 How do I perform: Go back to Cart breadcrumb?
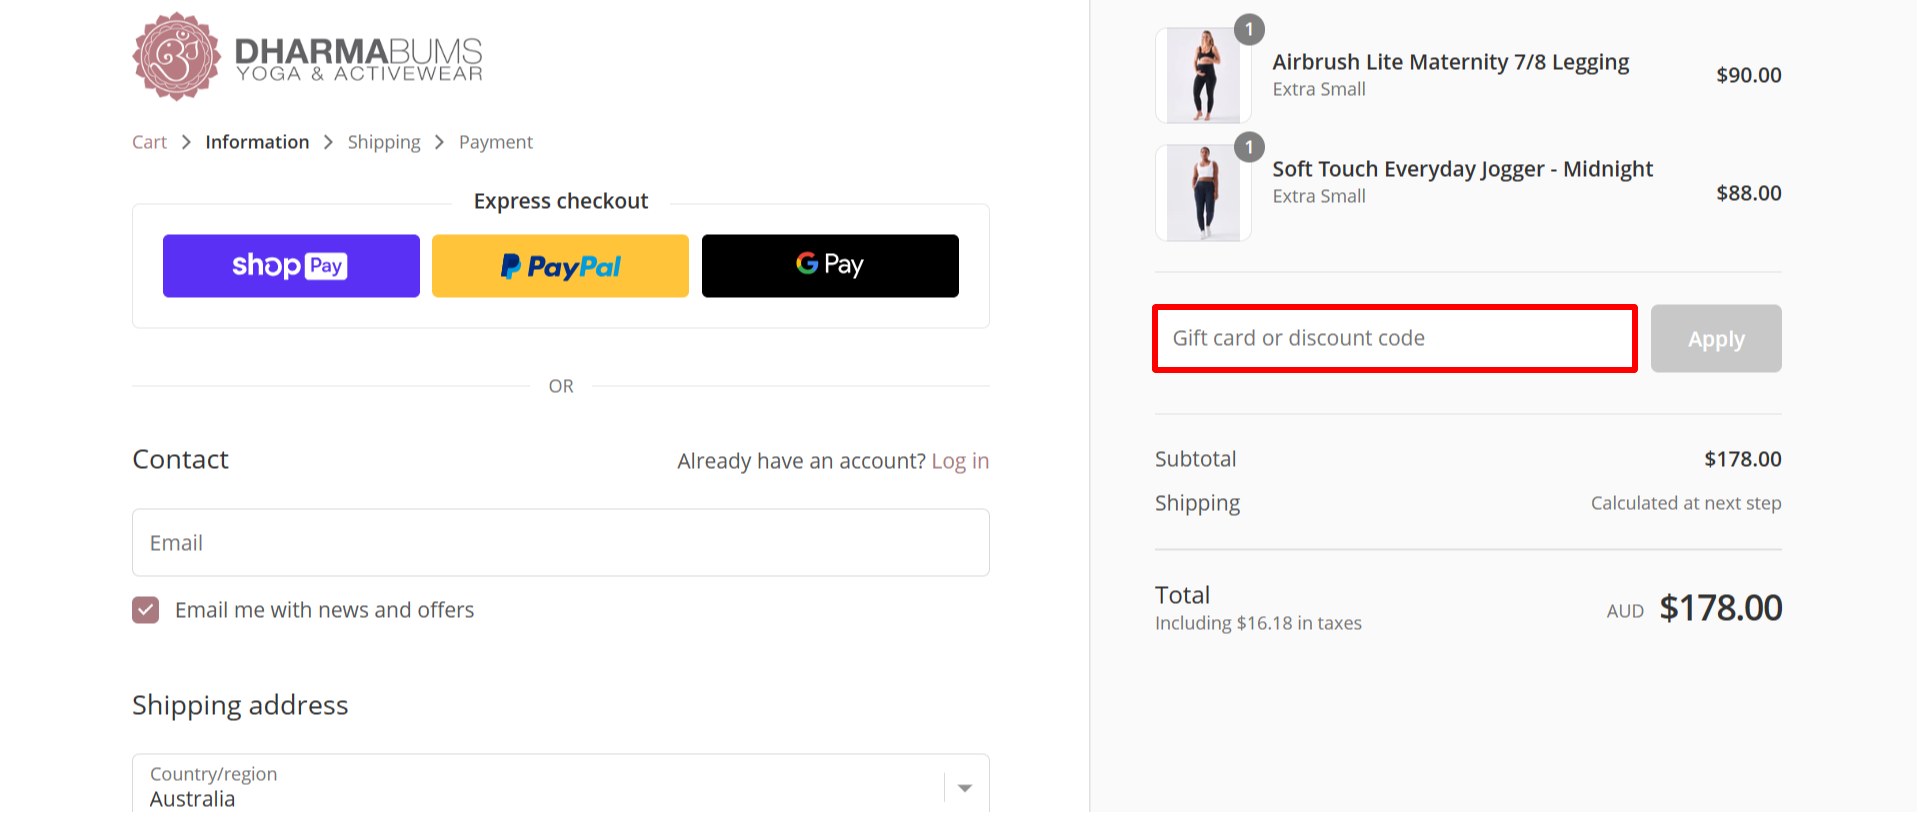tap(149, 142)
